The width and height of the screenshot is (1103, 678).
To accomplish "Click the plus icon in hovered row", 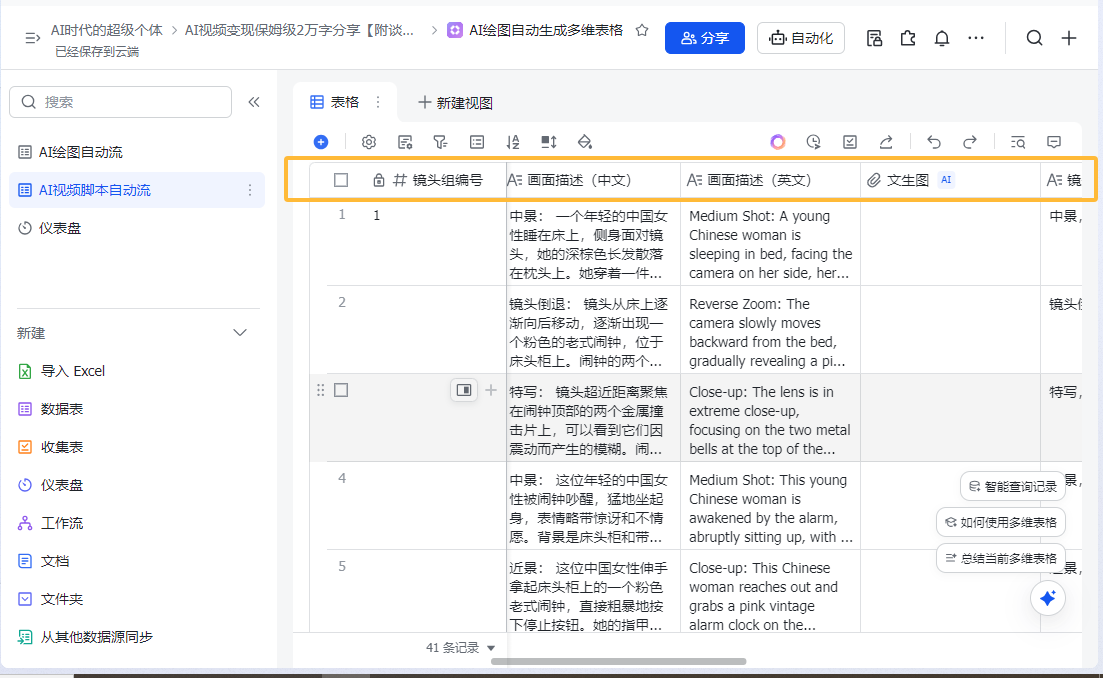I will [x=491, y=390].
